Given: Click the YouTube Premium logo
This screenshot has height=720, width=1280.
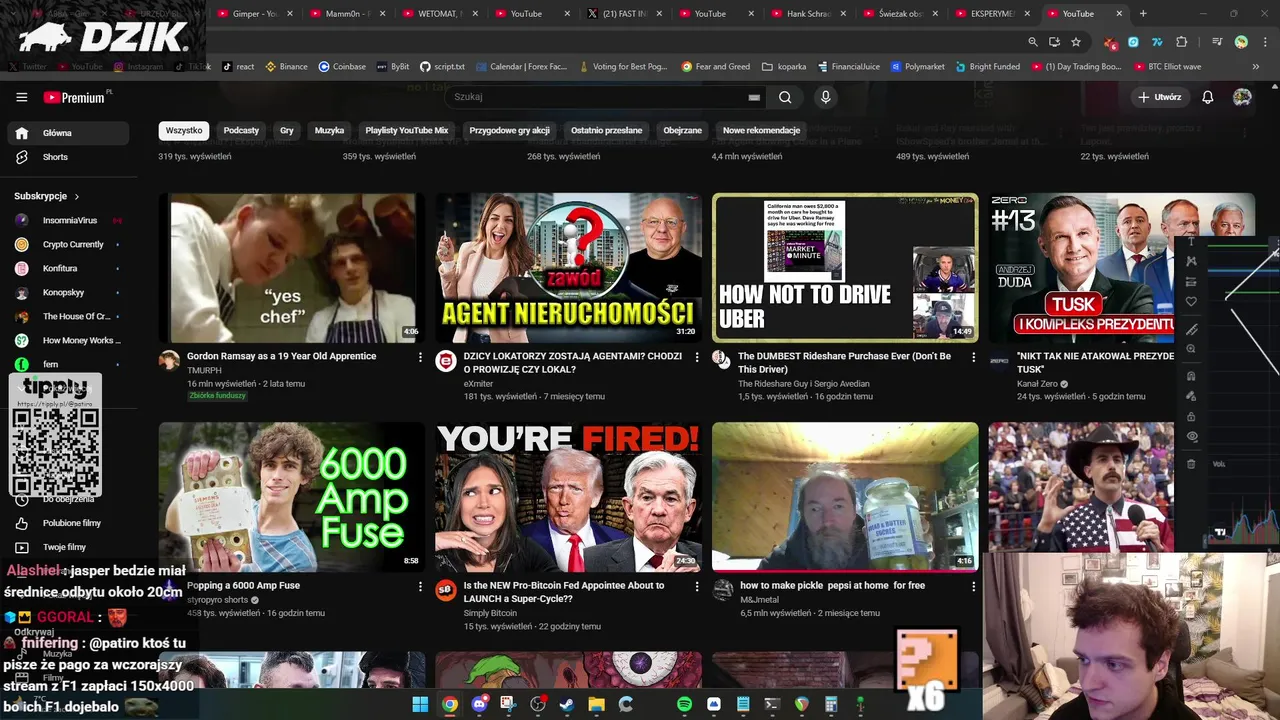Looking at the screenshot, I should coord(76,97).
